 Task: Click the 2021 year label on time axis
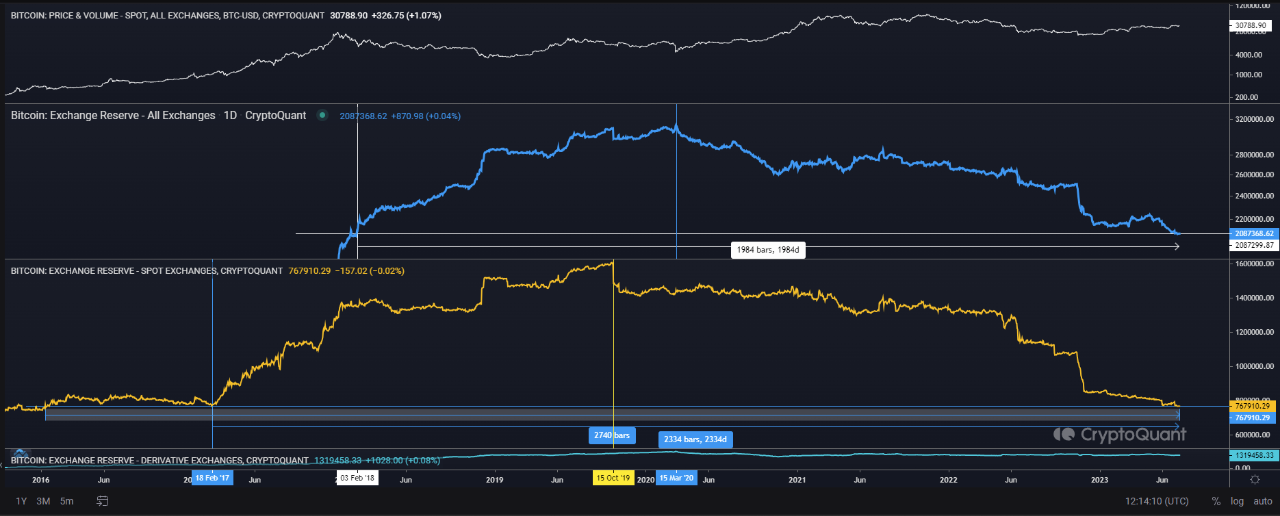tap(797, 480)
